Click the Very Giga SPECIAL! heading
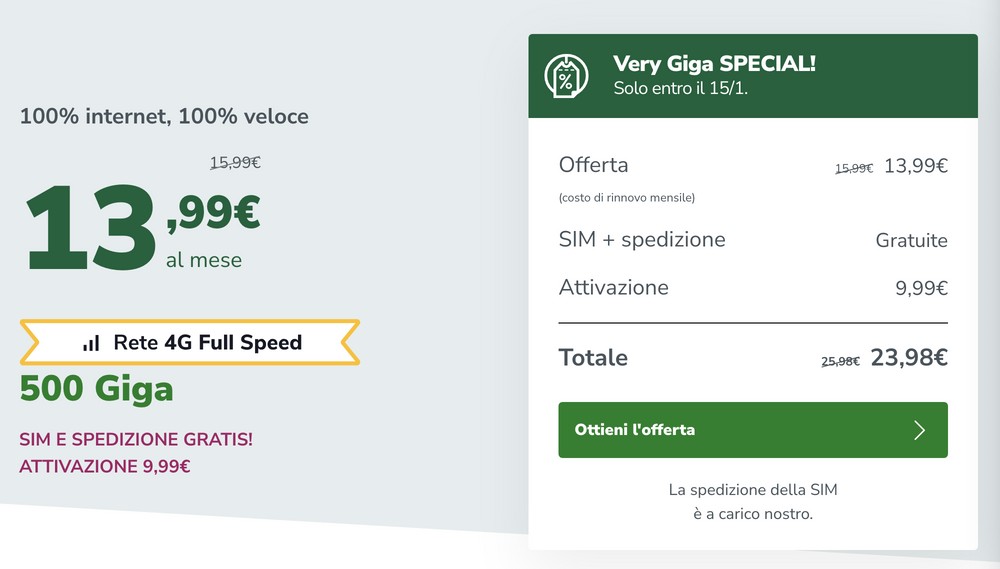1000x569 pixels. 714,63
